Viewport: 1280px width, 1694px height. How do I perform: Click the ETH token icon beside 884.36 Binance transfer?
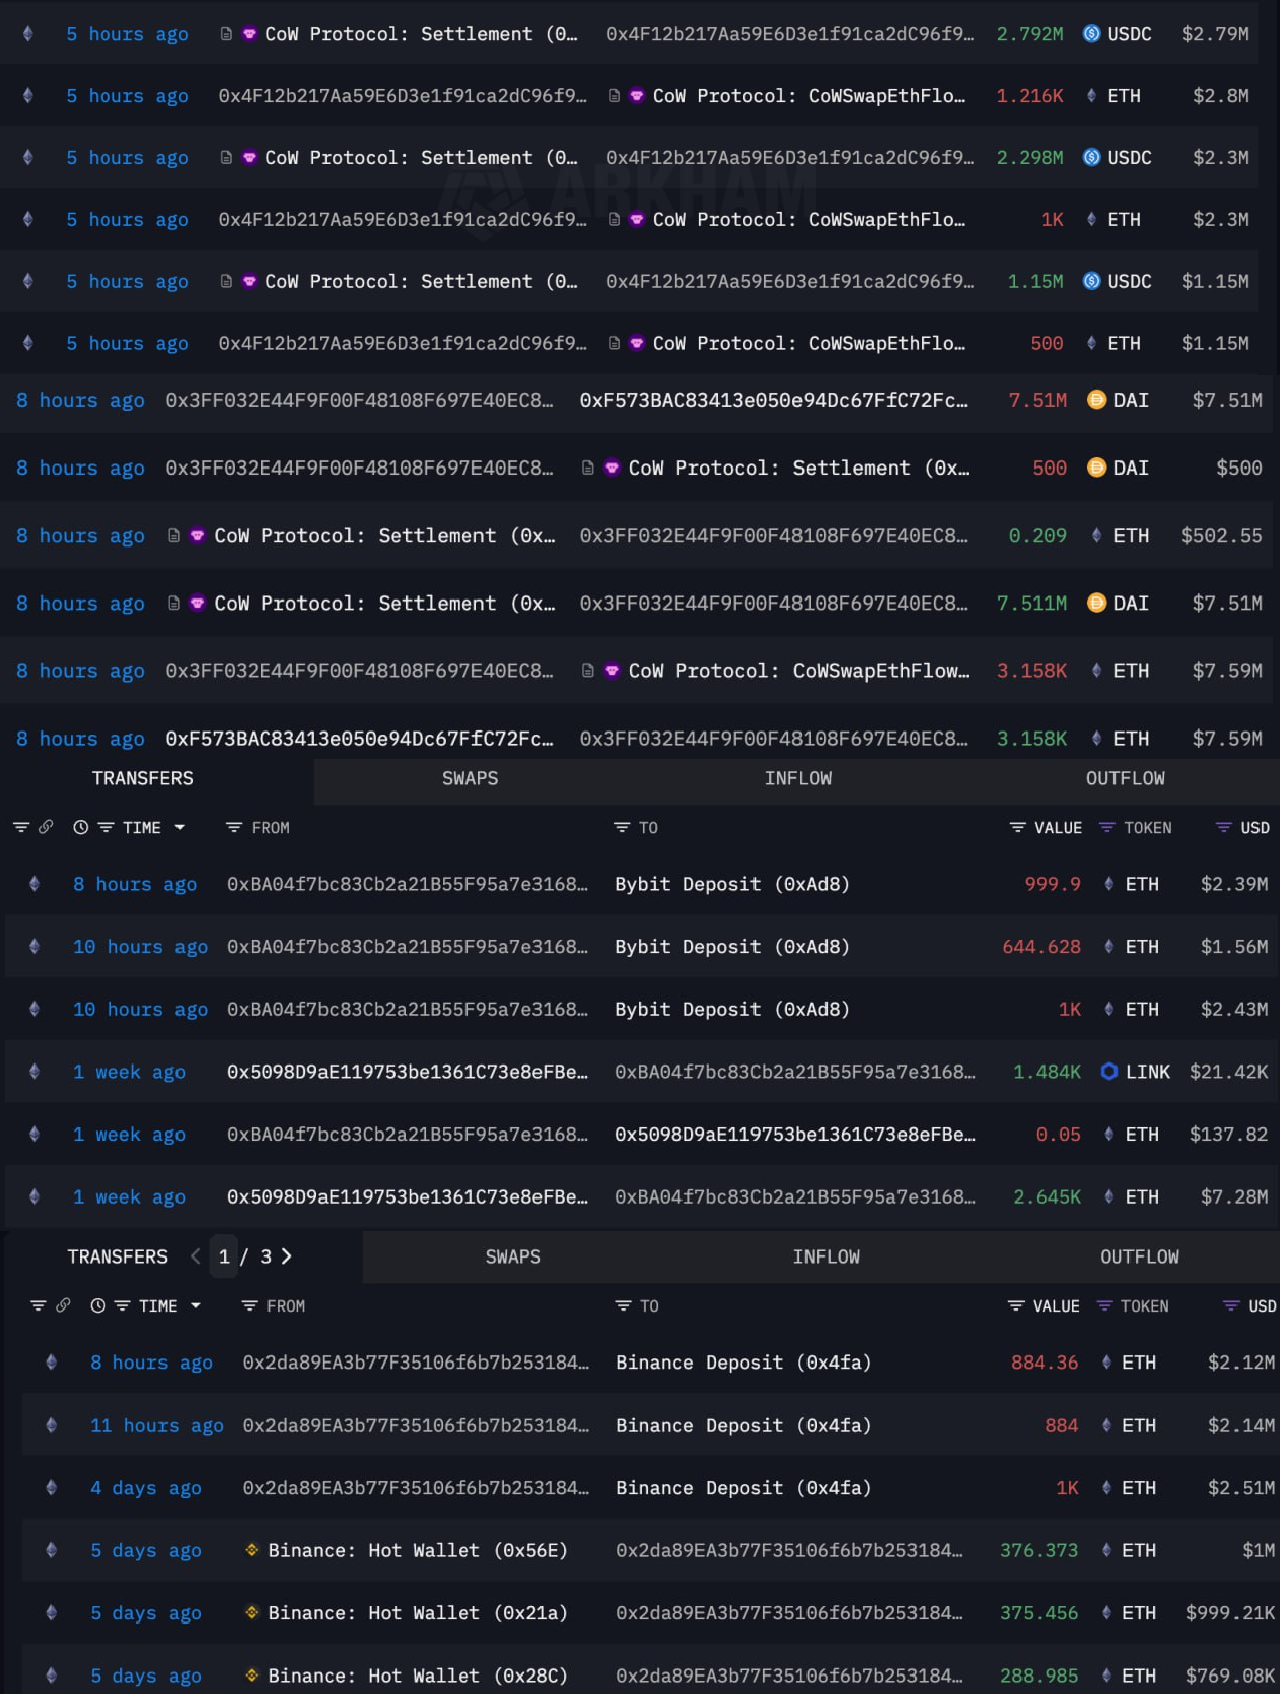pyautogui.click(x=1105, y=1362)
